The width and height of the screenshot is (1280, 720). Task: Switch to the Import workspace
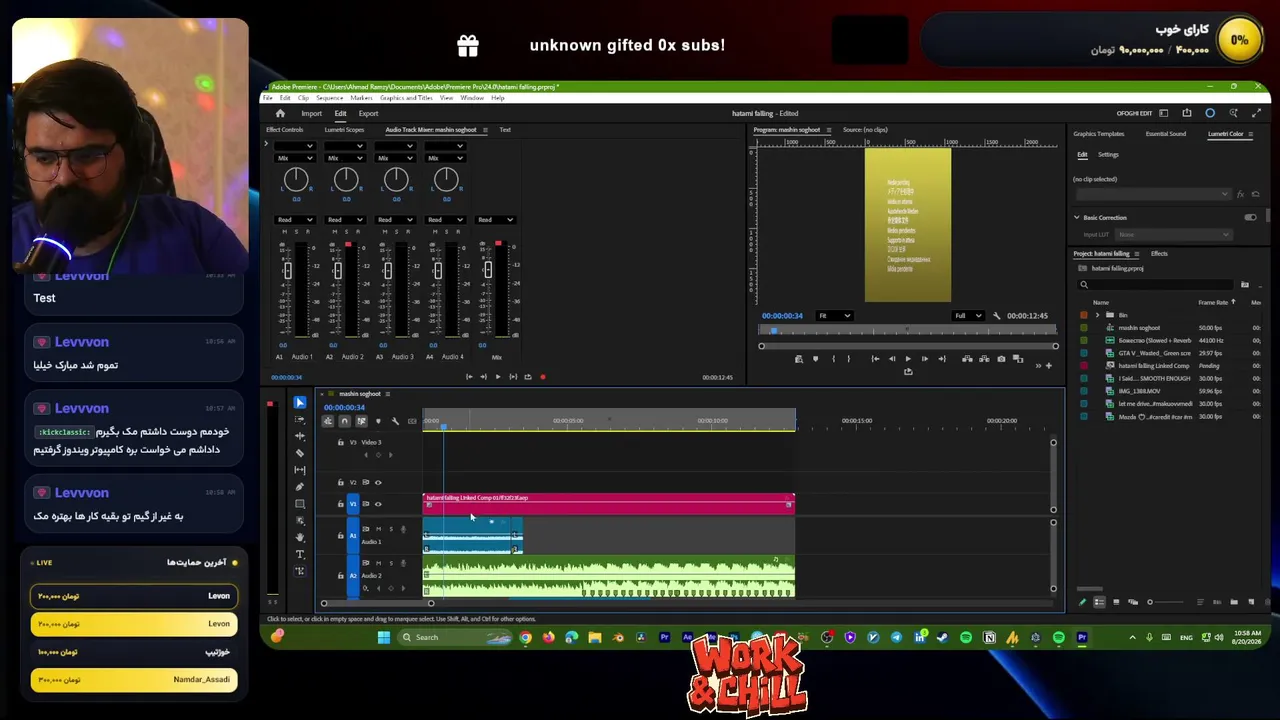point(312,113)
